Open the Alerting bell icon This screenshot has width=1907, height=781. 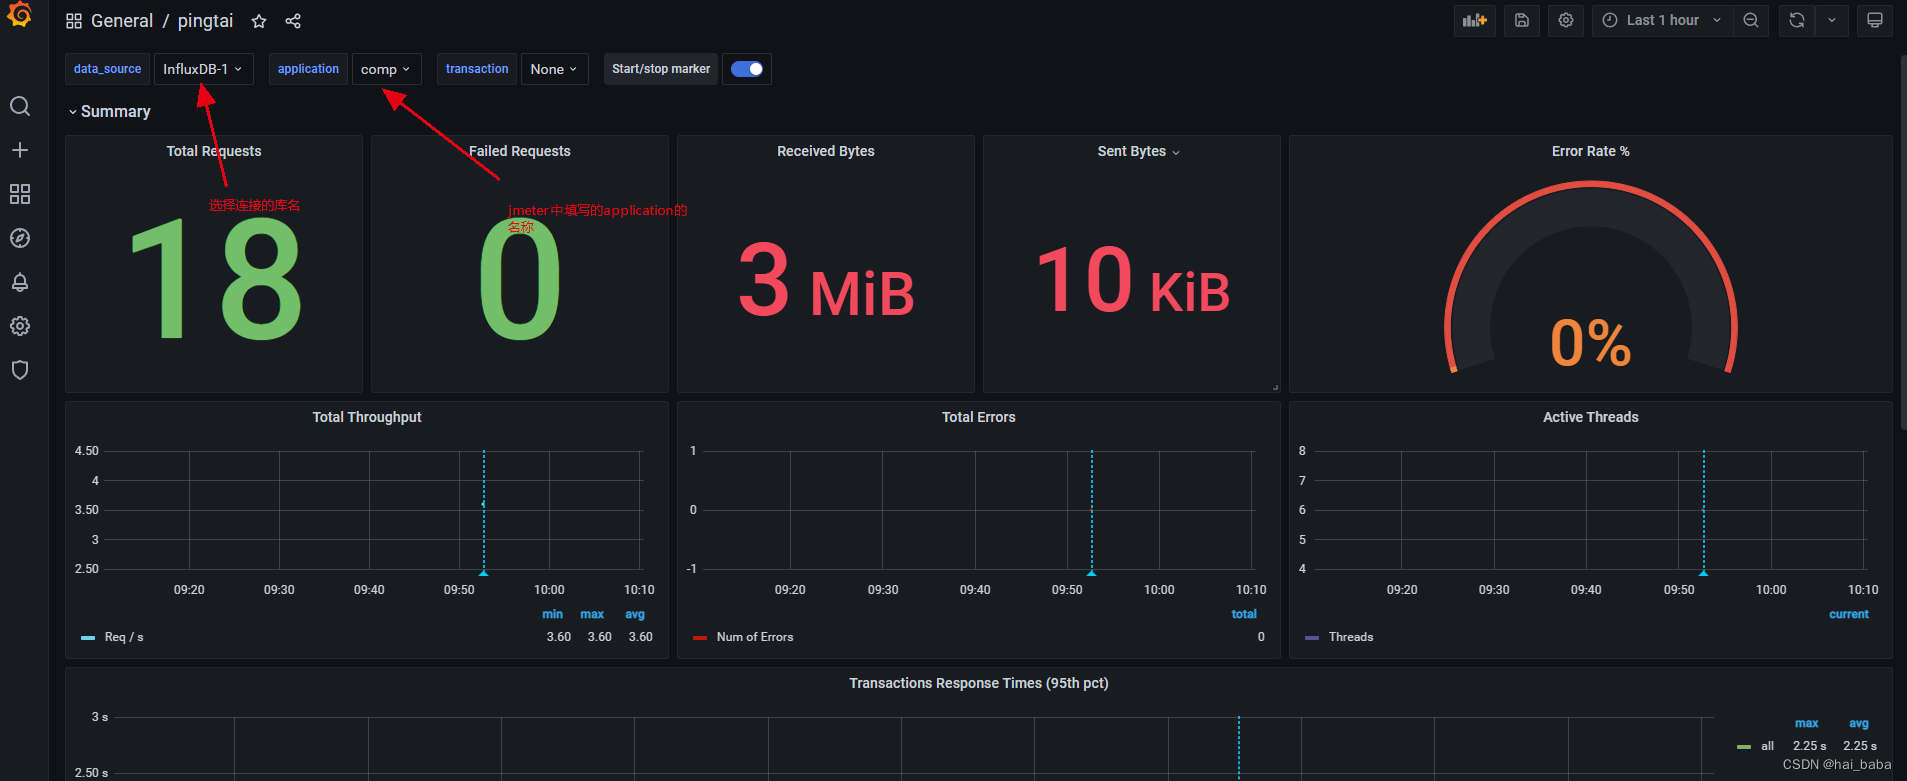click(x=20, y=282)
